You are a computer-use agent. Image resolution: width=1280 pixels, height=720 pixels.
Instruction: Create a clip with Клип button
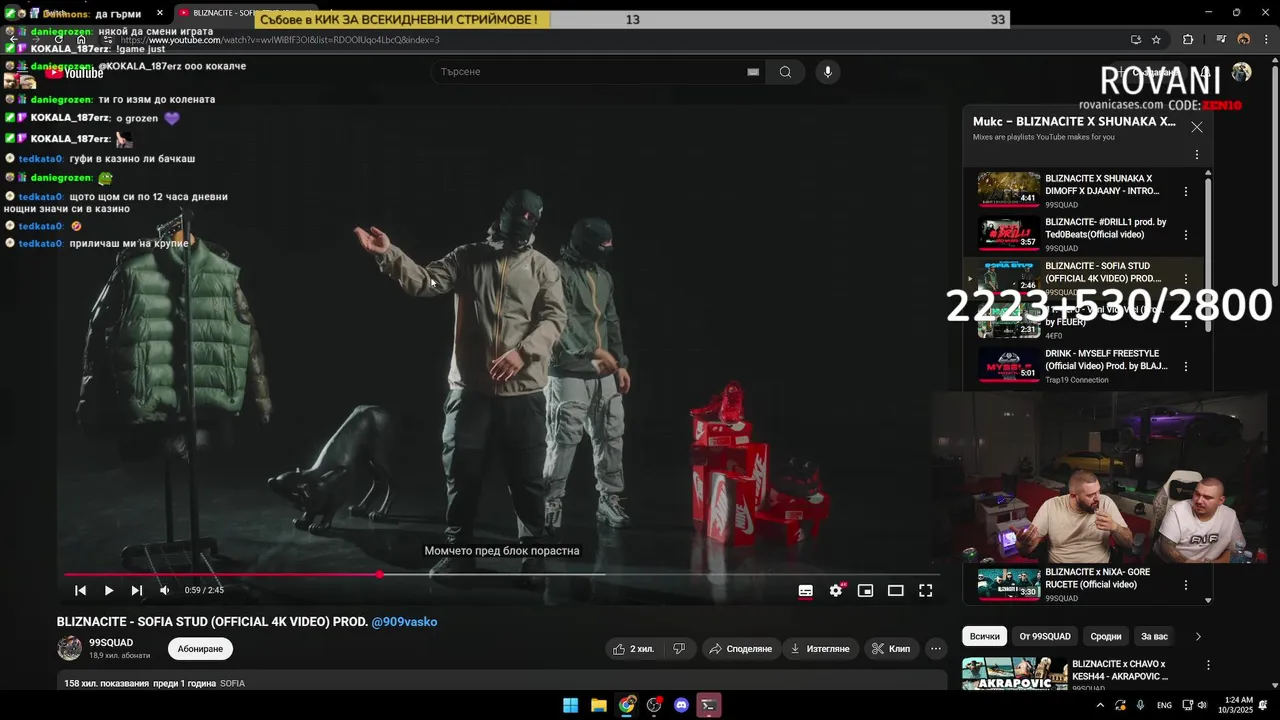(890, 649)
